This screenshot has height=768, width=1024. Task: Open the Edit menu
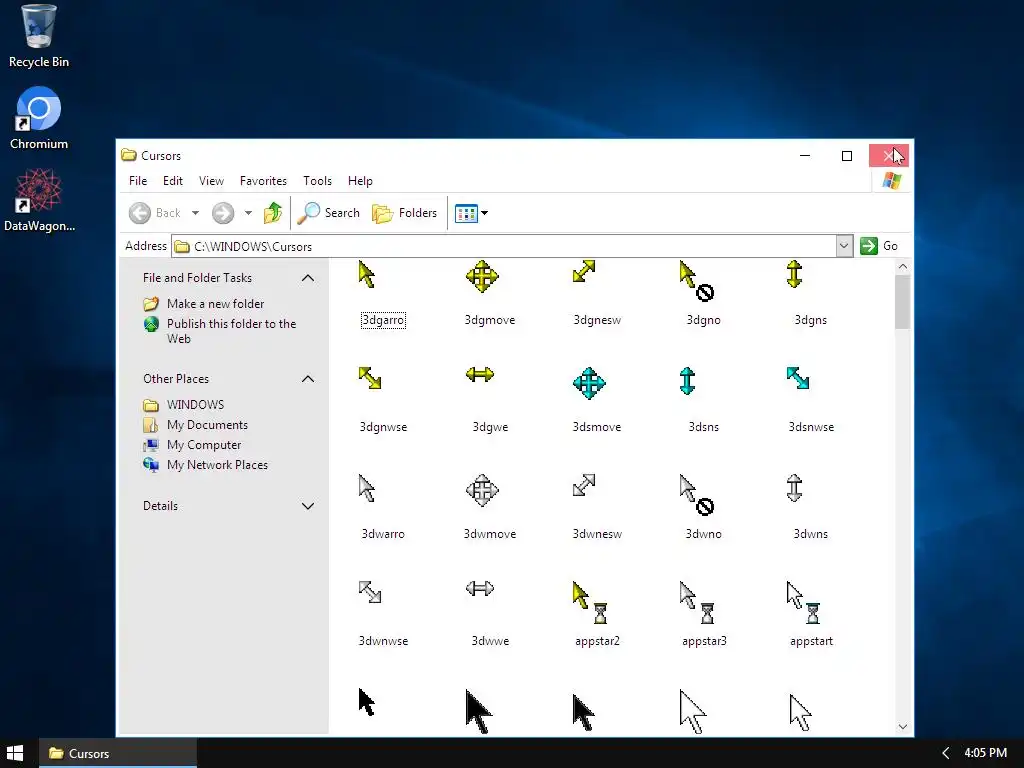click(x=172, y=181)
